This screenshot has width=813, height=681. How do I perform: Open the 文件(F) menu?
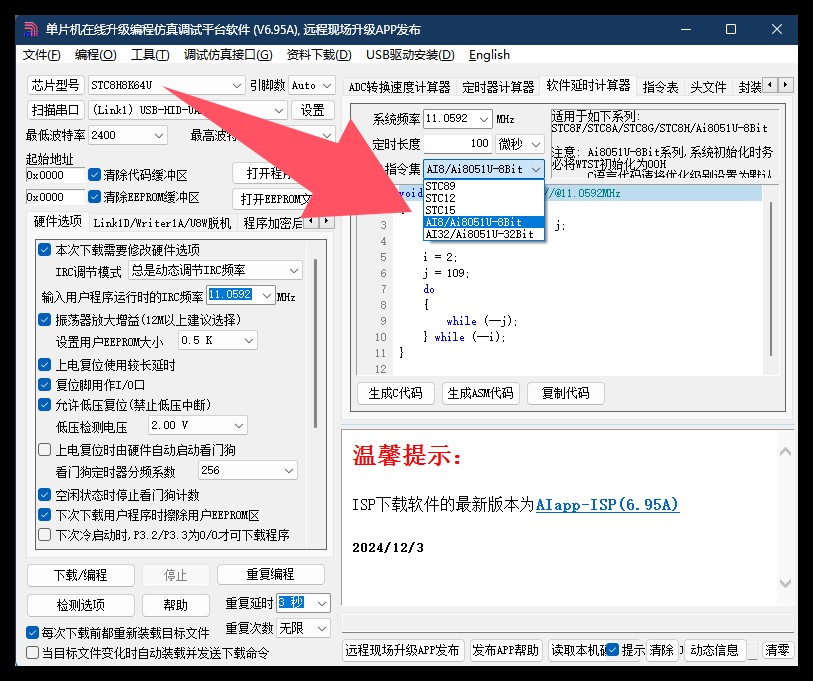[41, 54]
